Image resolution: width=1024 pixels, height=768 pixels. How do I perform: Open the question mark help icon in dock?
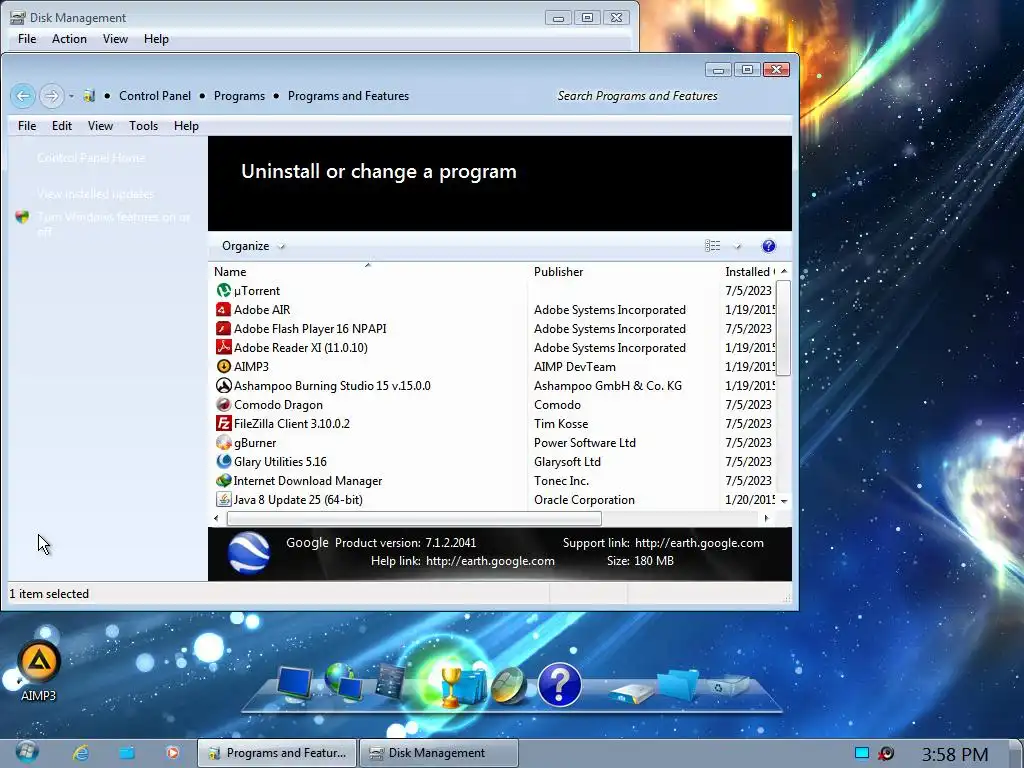559,685
